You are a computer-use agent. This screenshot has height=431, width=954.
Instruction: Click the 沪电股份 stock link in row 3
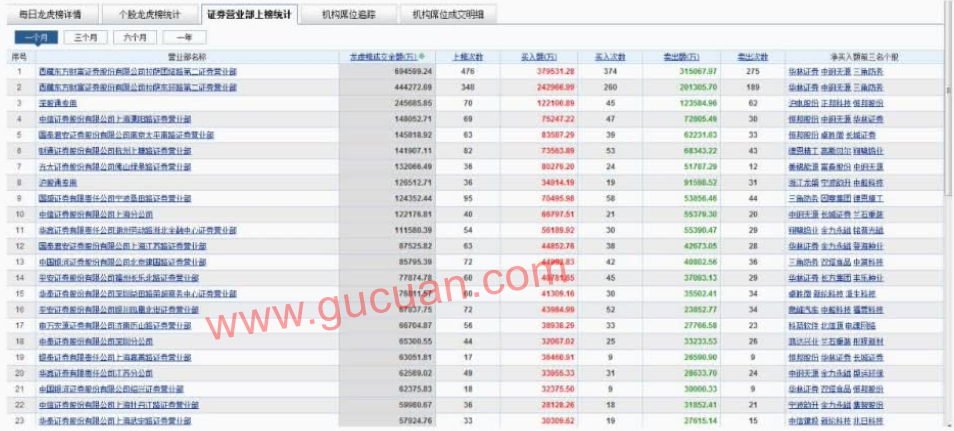(x=800, y=103)
